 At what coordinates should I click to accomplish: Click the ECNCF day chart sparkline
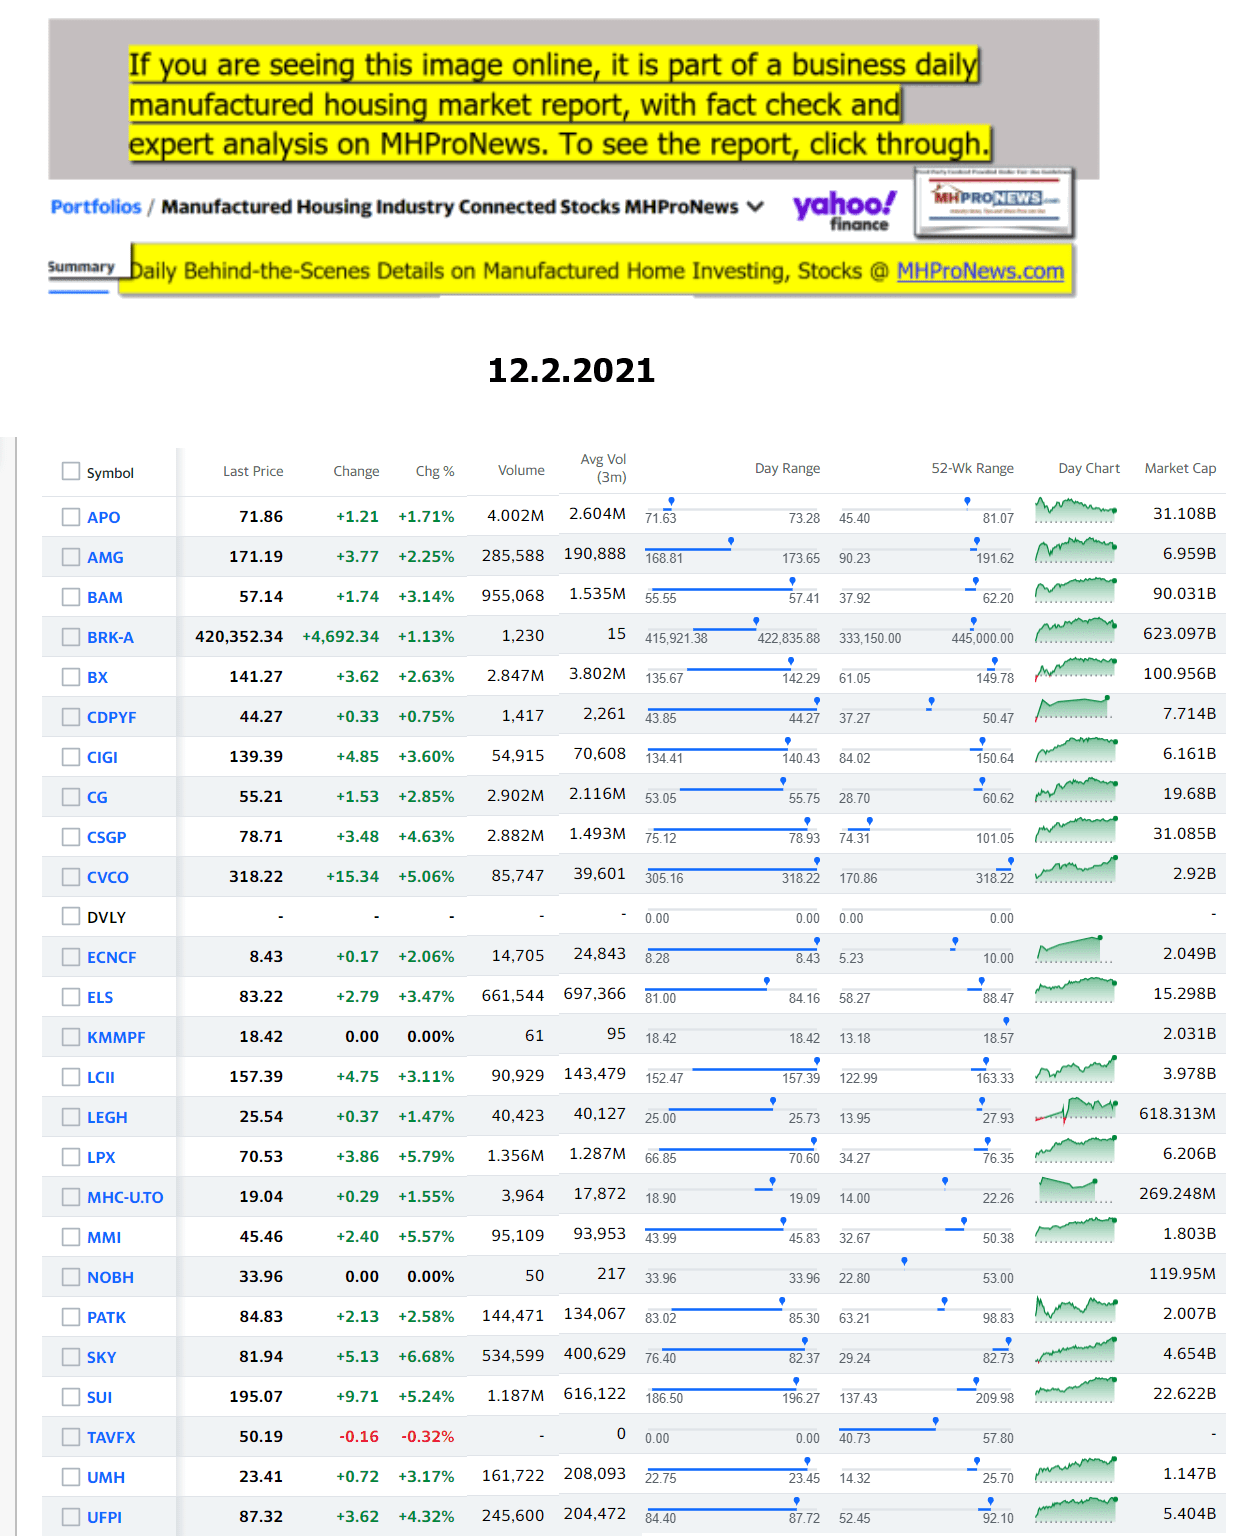pos(1076,949)
